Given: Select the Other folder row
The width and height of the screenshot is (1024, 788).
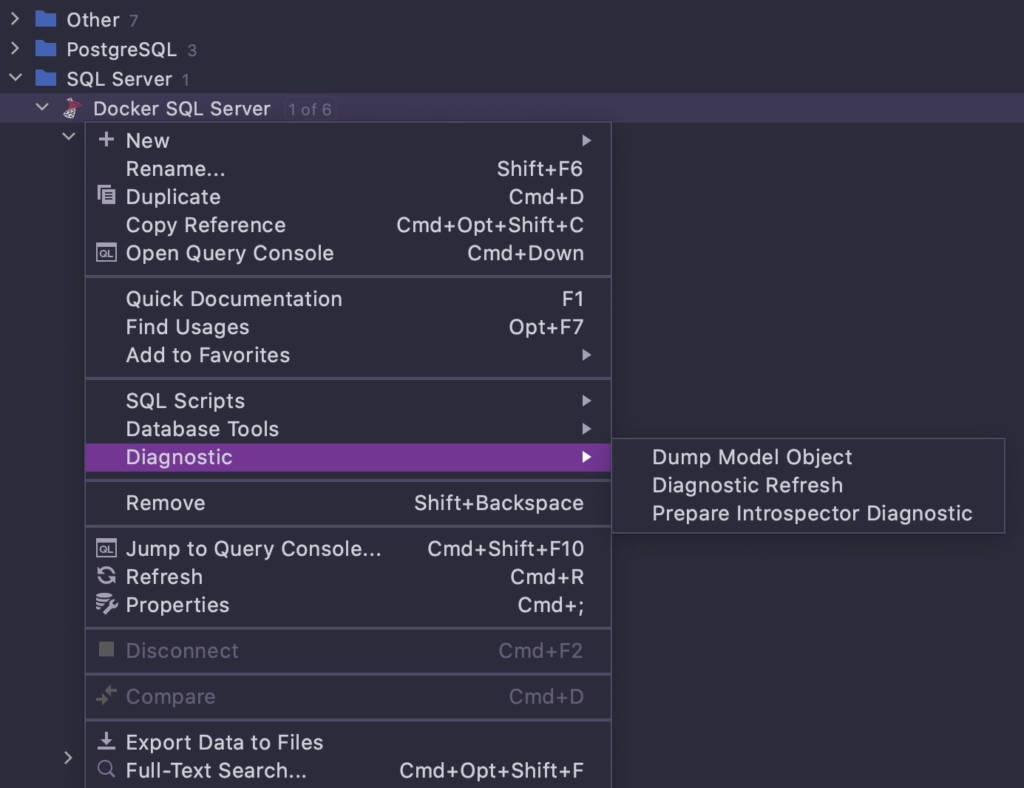Looking at the screenshot, I should point(512,20).
